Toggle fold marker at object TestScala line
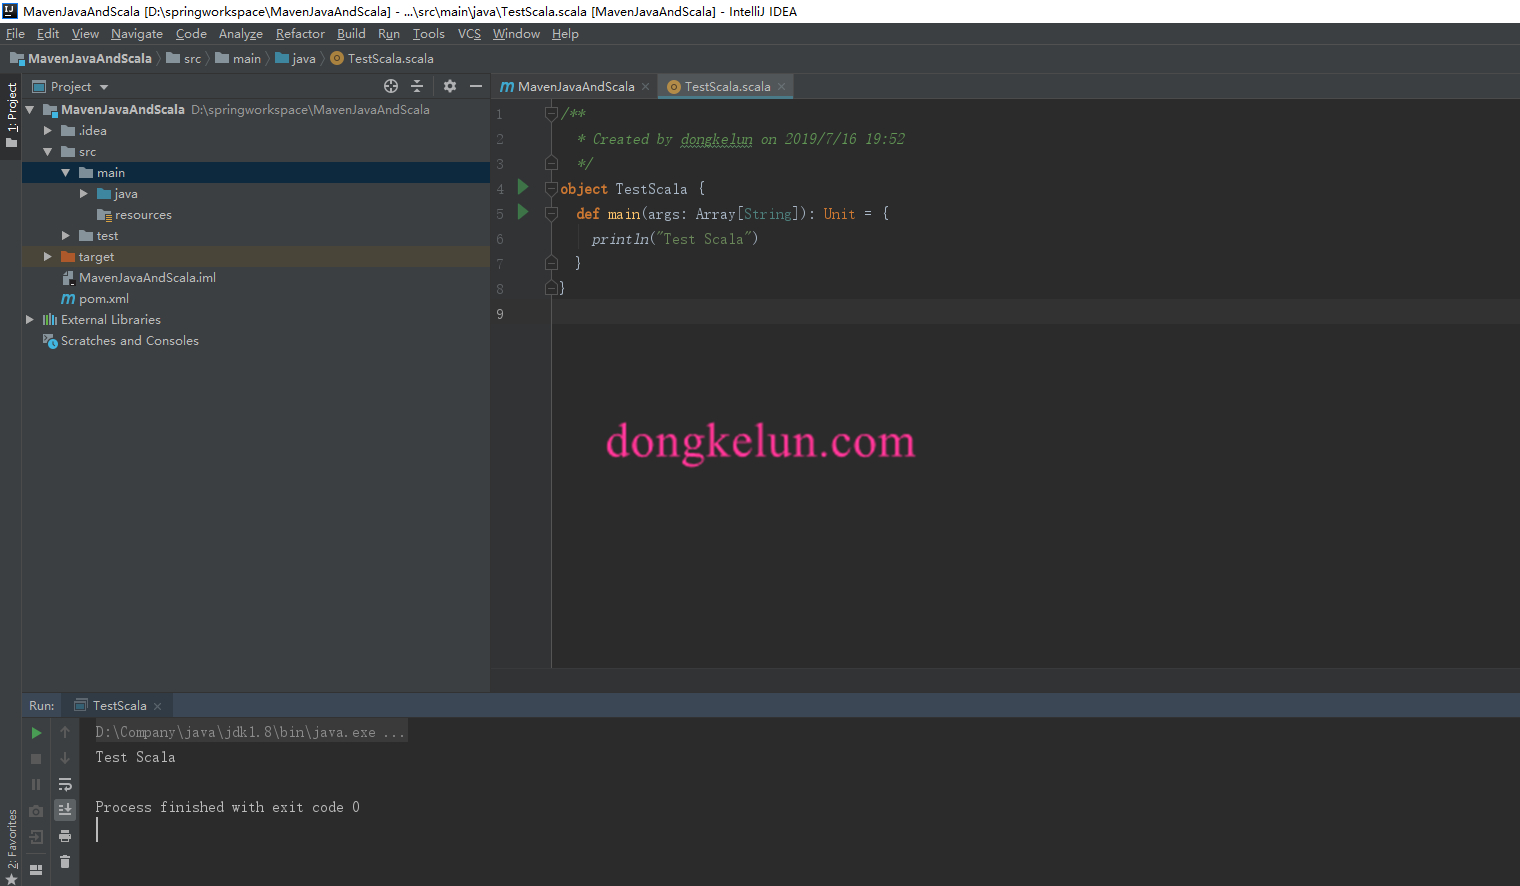This screenshot has width=1520, height=886. pyautogui.click(x=551, y=188)
